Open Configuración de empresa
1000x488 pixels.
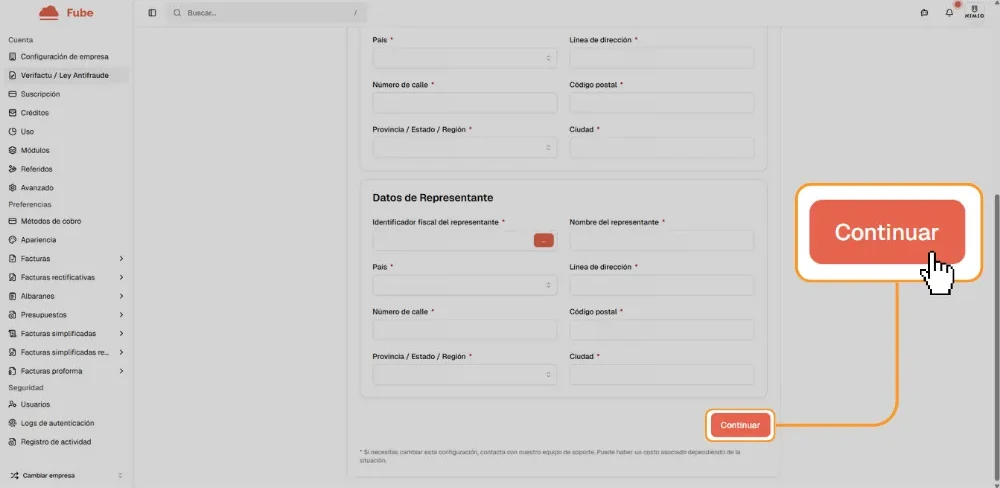[64, 57]
